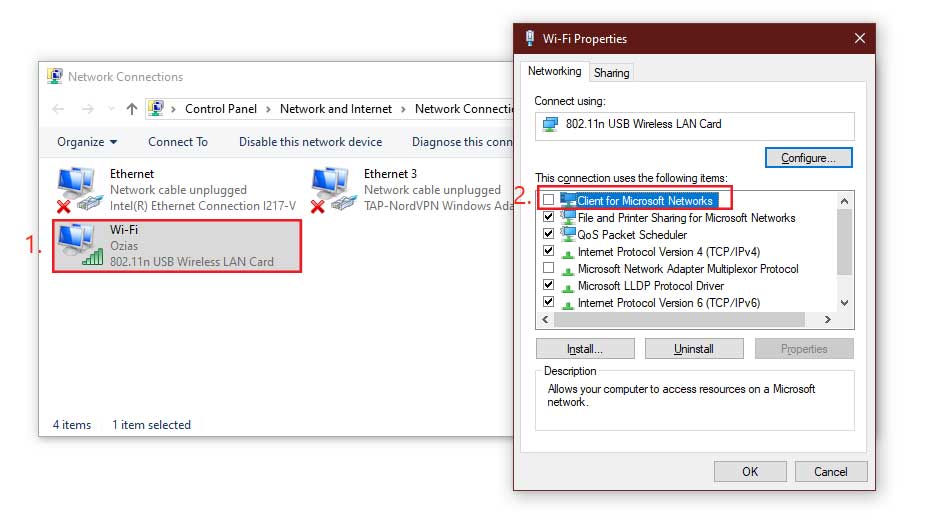Select Internet Protocol Version 6 (TCP/IPv6) text
Image resolution: width=936 pixels, height=522 pixels.
click(669, 303)
